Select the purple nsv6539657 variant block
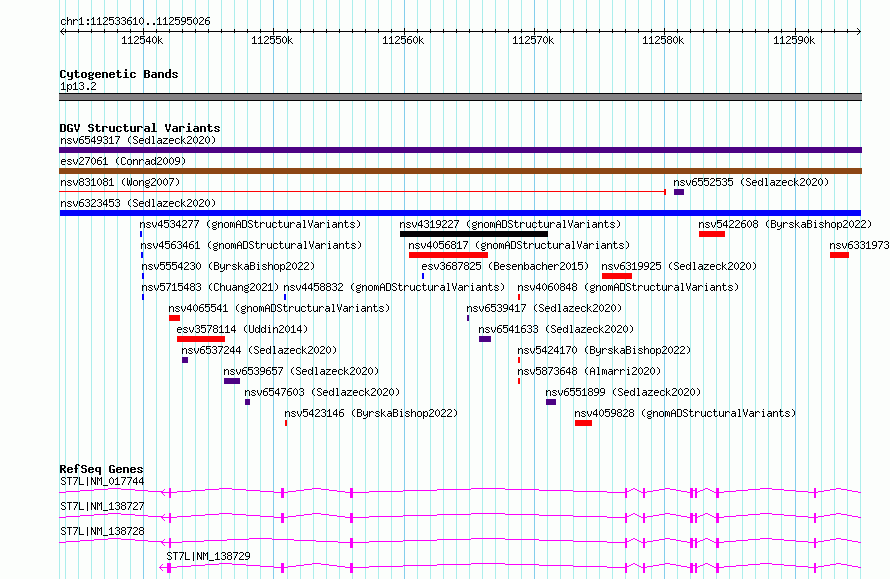Viewport: 890px width, 579px height. (232, 381)
